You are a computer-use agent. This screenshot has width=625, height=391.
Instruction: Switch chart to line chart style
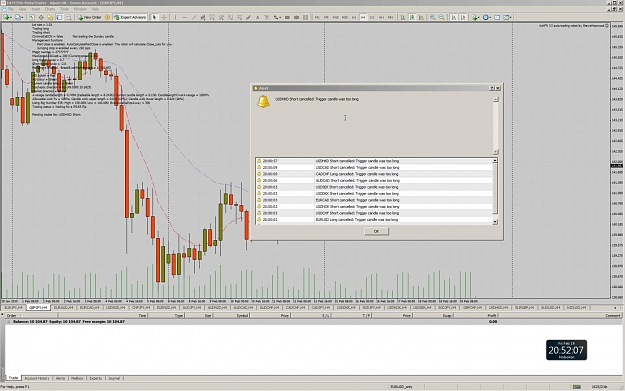[421, 17]
